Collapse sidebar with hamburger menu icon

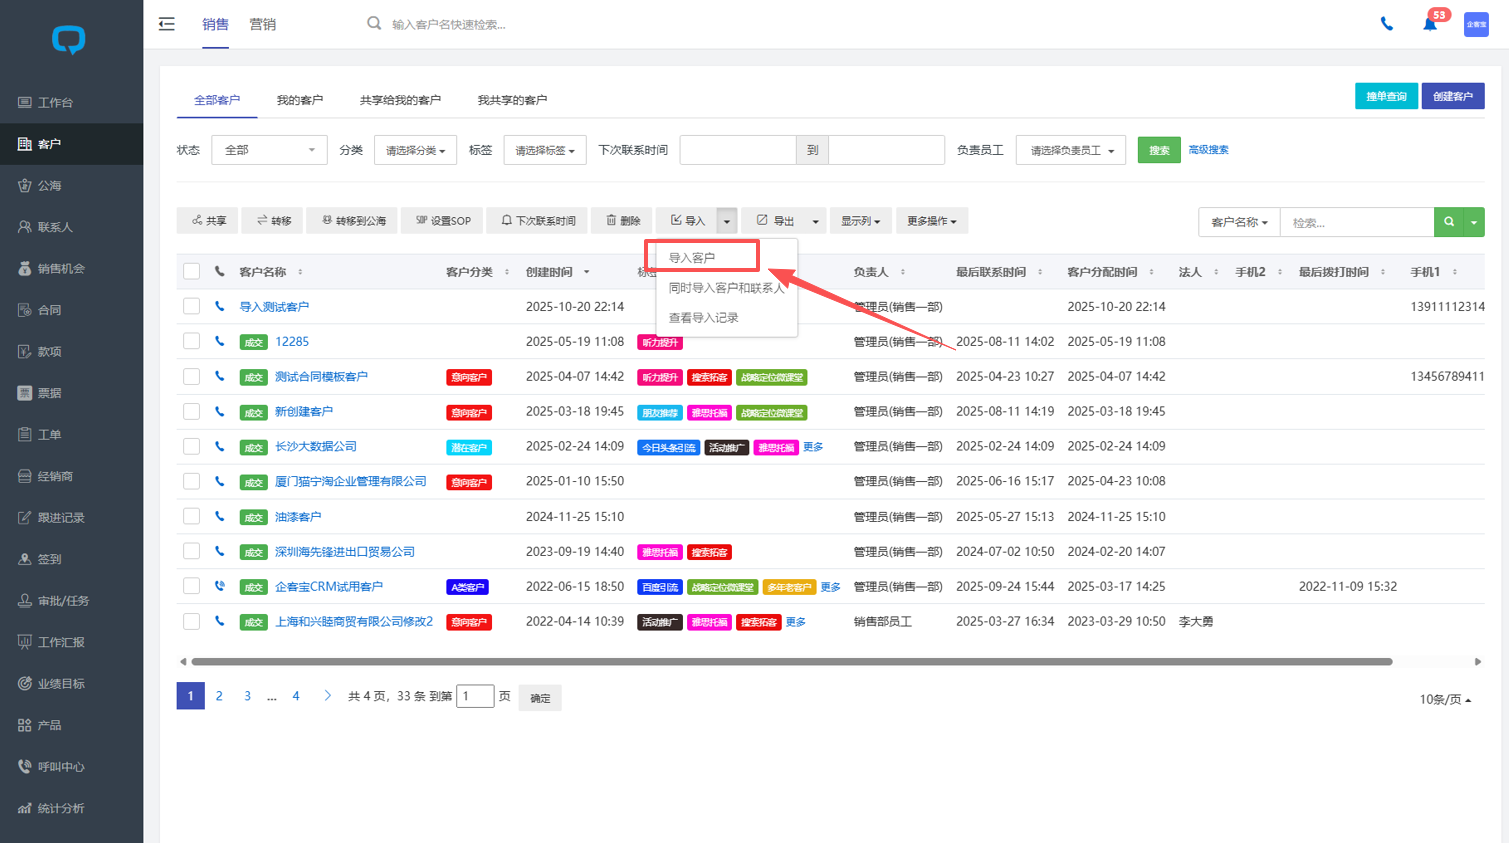click(167, 24)
